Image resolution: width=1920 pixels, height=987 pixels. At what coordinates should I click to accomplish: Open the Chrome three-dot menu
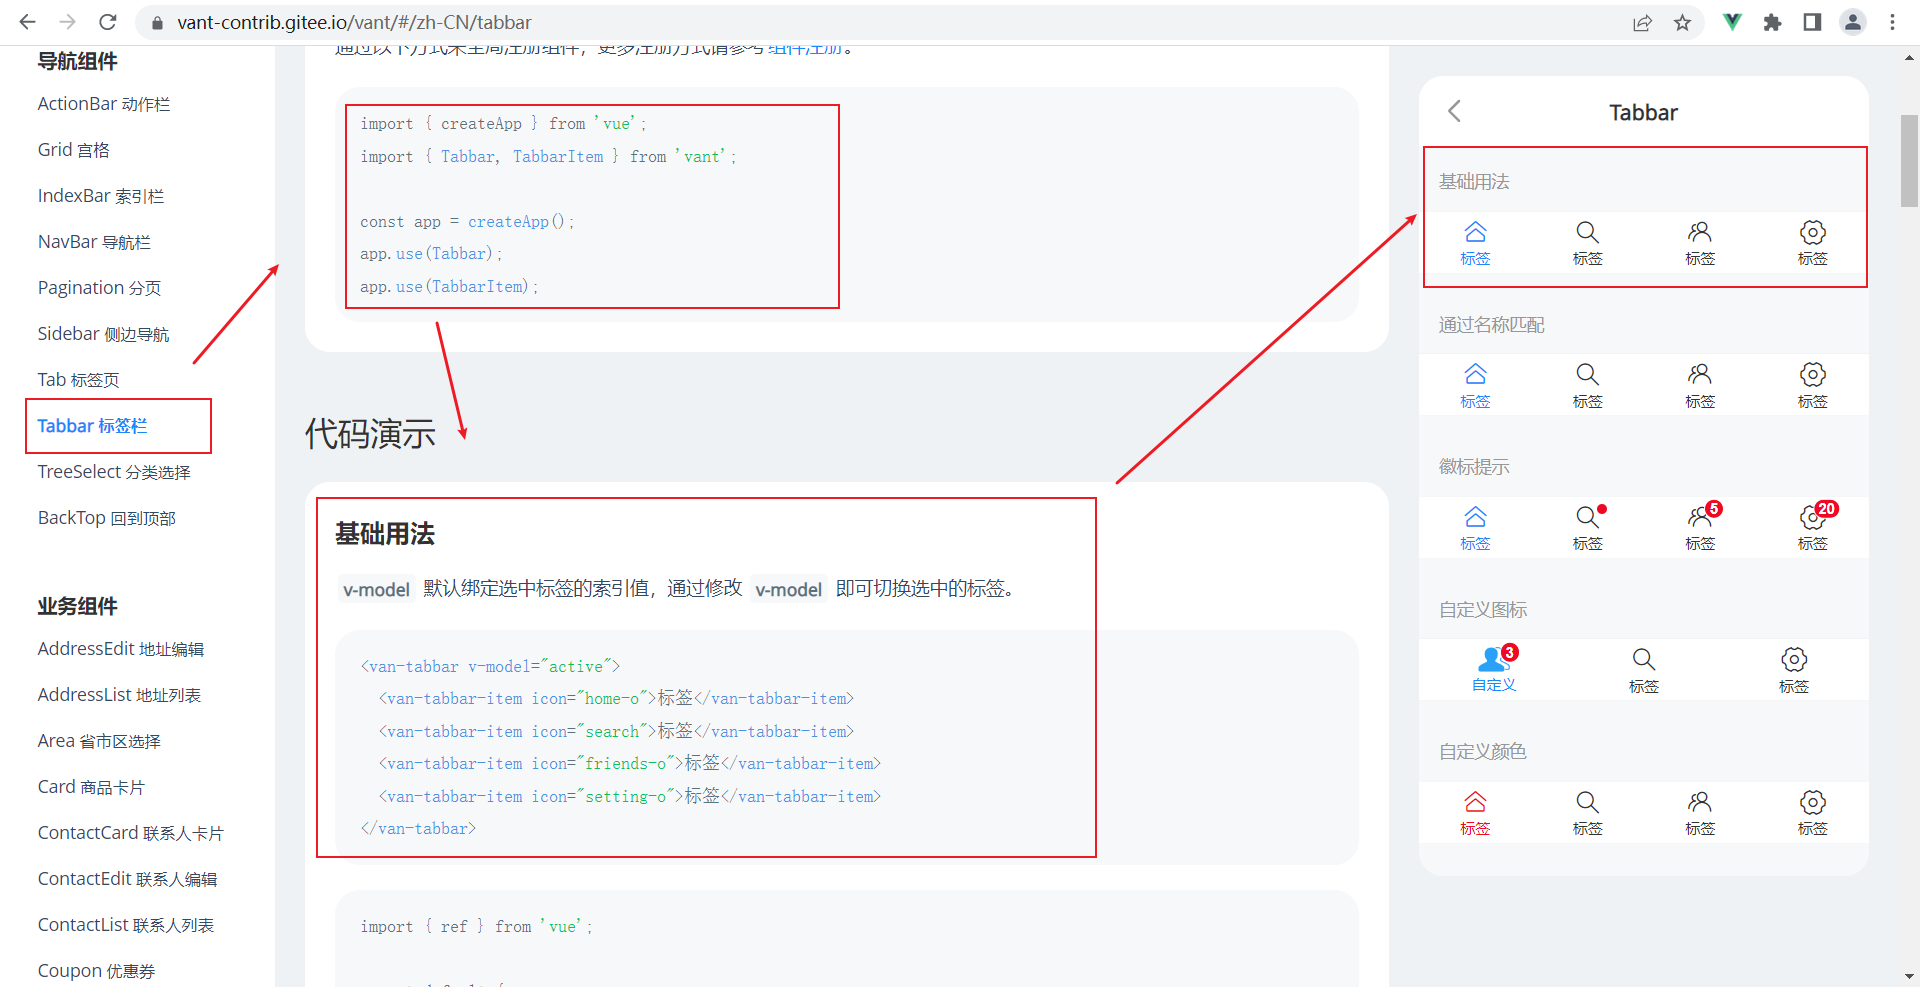pyautogui.click(x=1893, y=22)
